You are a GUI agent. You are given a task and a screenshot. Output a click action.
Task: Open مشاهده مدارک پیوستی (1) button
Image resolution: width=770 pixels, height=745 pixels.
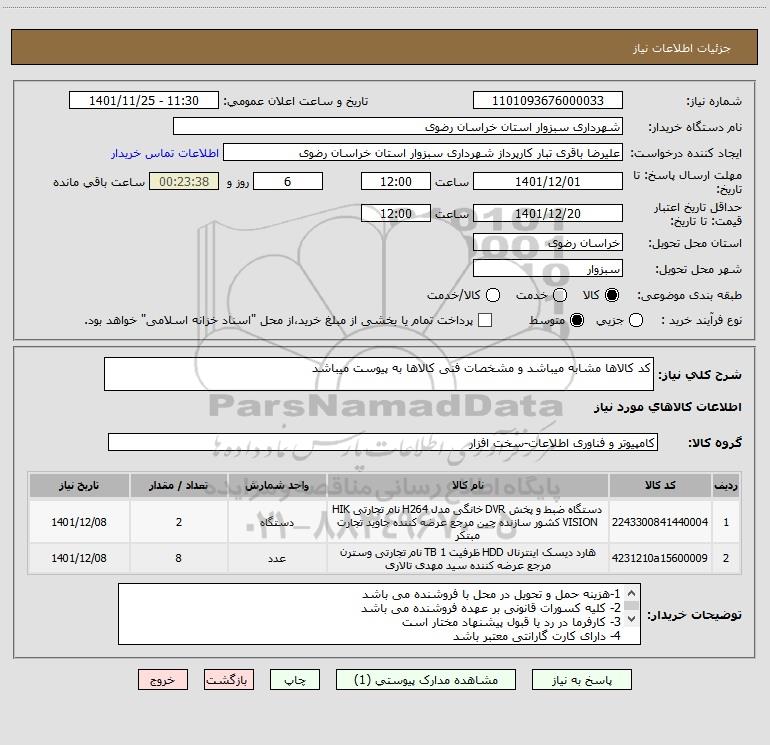(x=426, y=680)
